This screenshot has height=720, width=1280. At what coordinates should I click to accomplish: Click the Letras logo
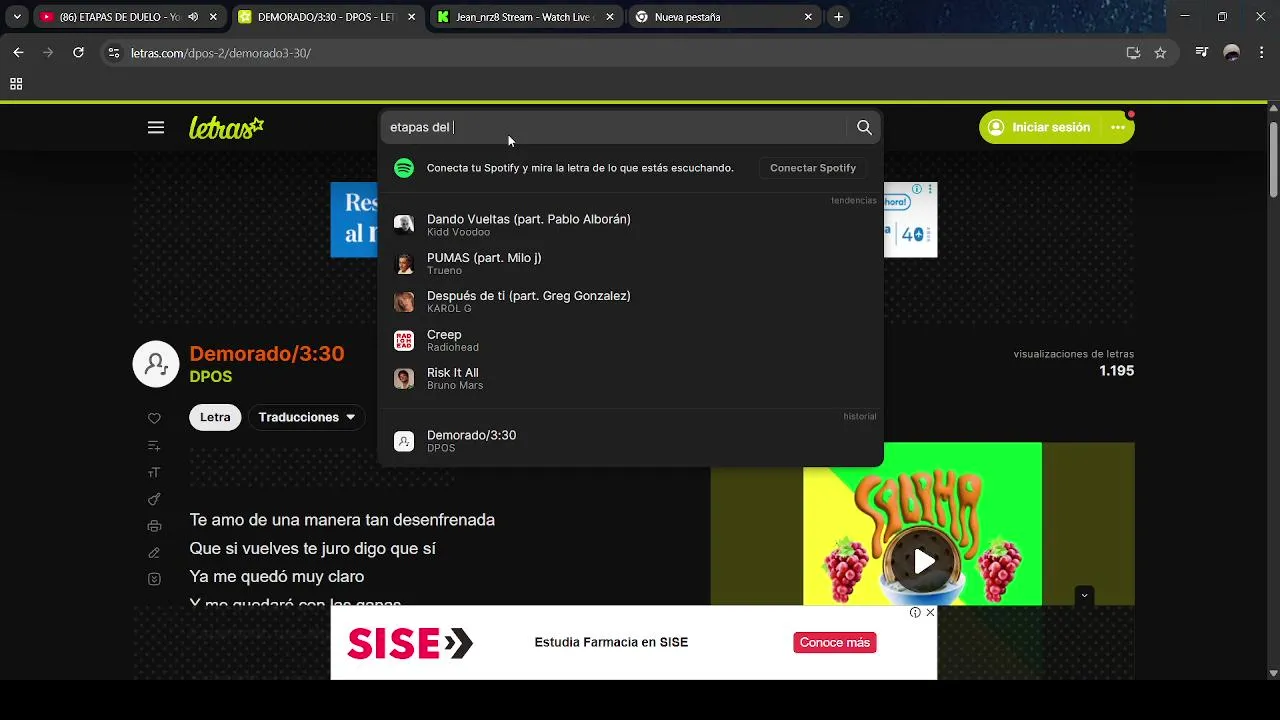pos(227,127)
